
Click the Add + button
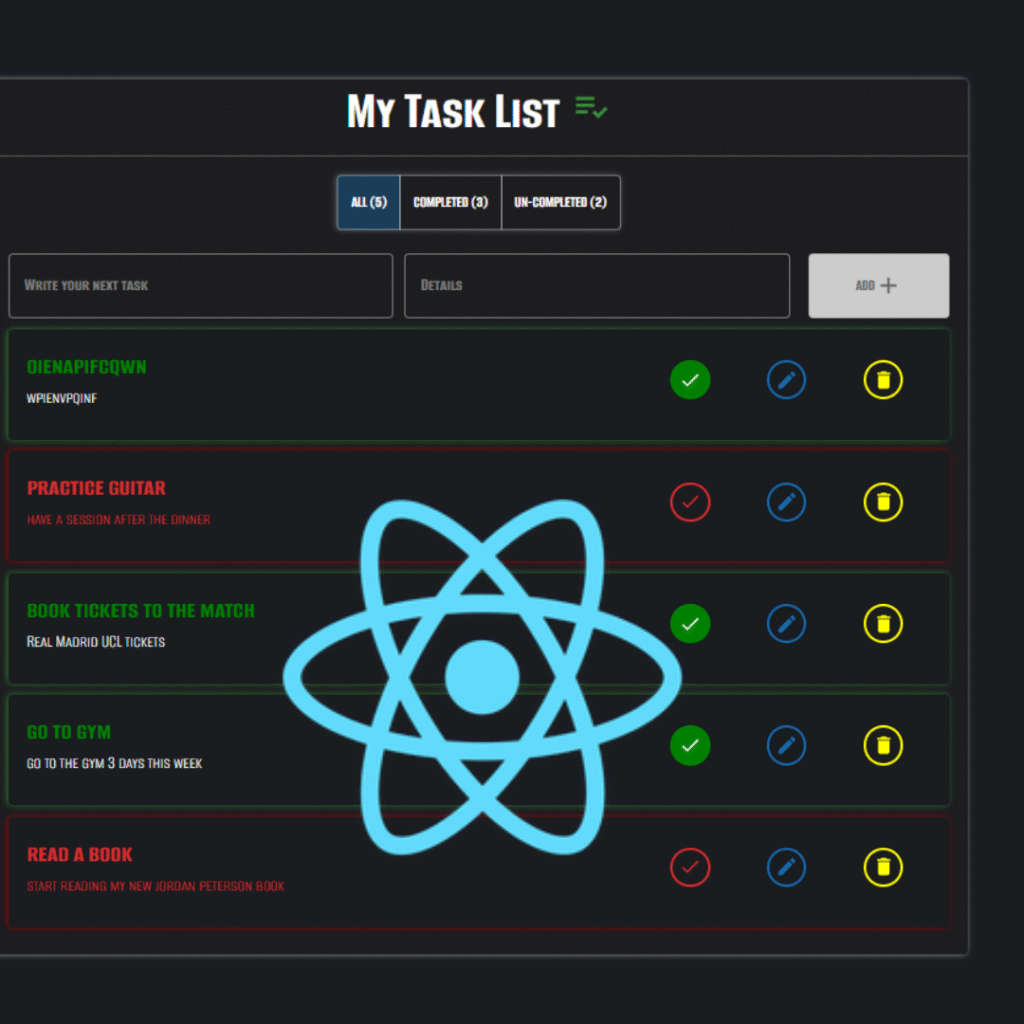pos(878,285)
